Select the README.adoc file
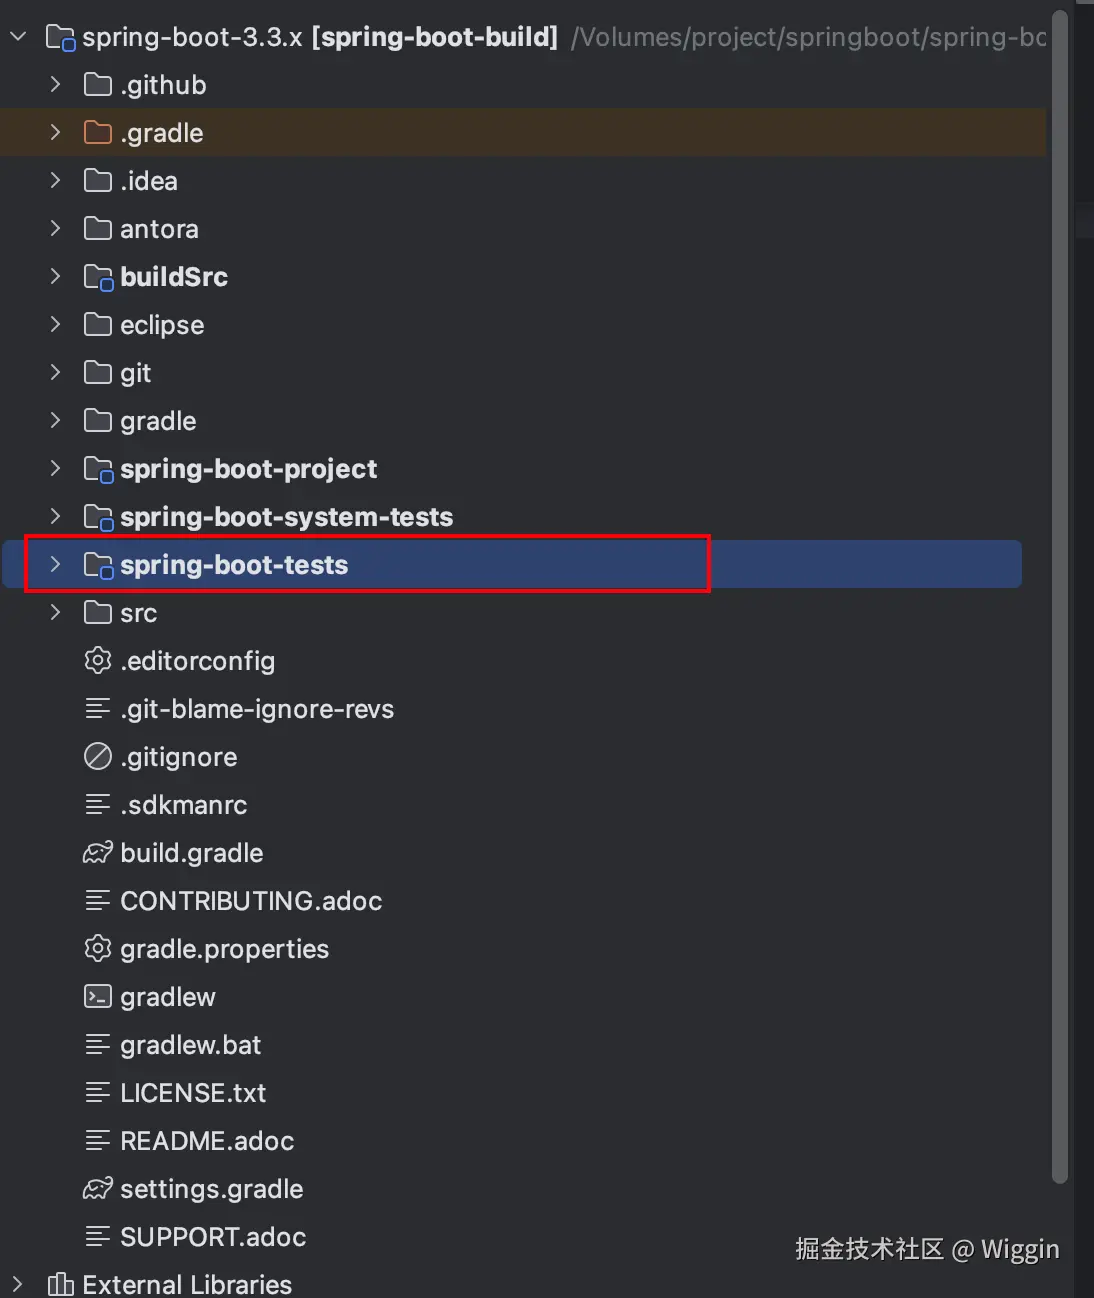 (x=206, y=1141)
